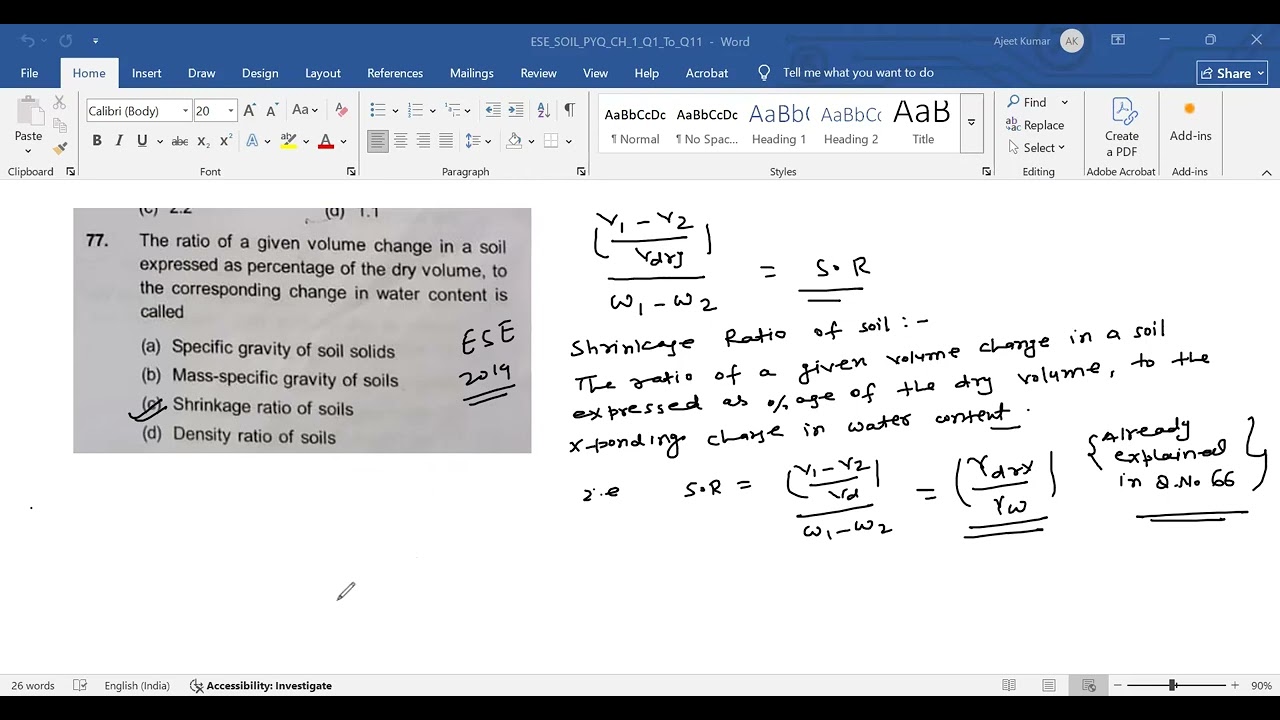Click the Bullets list icon
The height and width of the screenshot is (720, 1280).
[x=377, y=110]
